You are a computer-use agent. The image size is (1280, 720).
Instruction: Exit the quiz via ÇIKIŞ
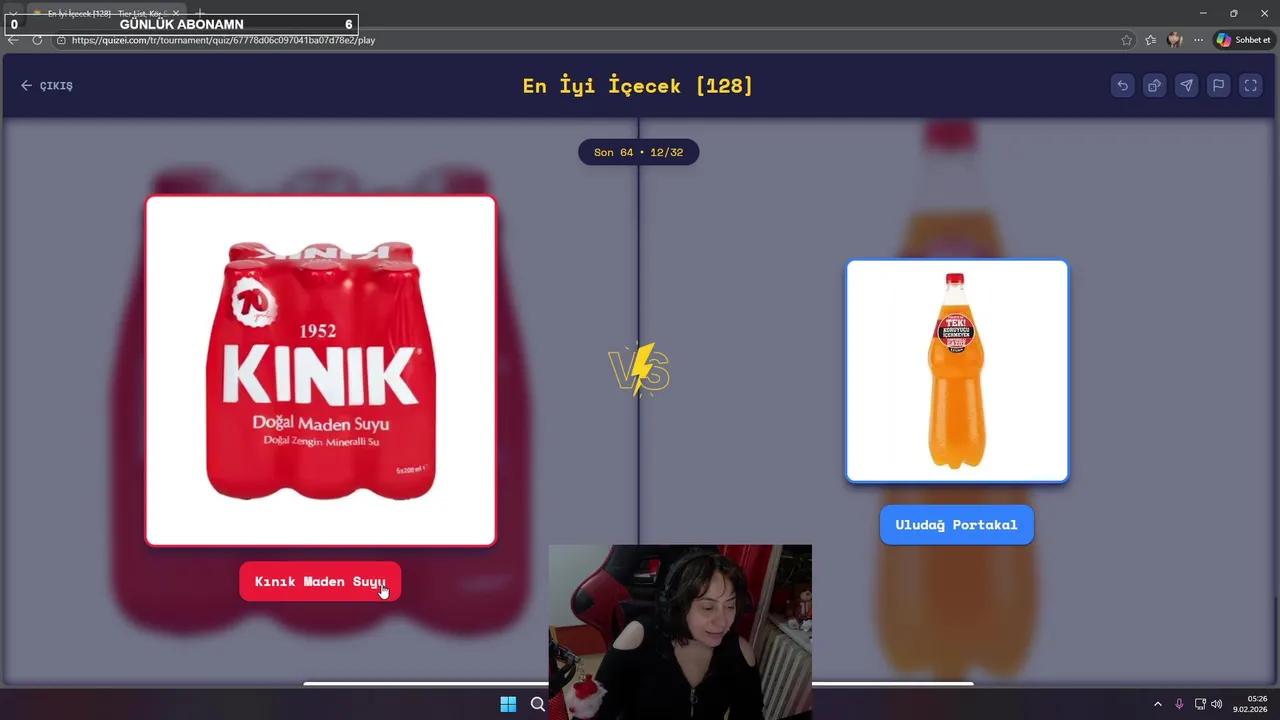[47, 86]
